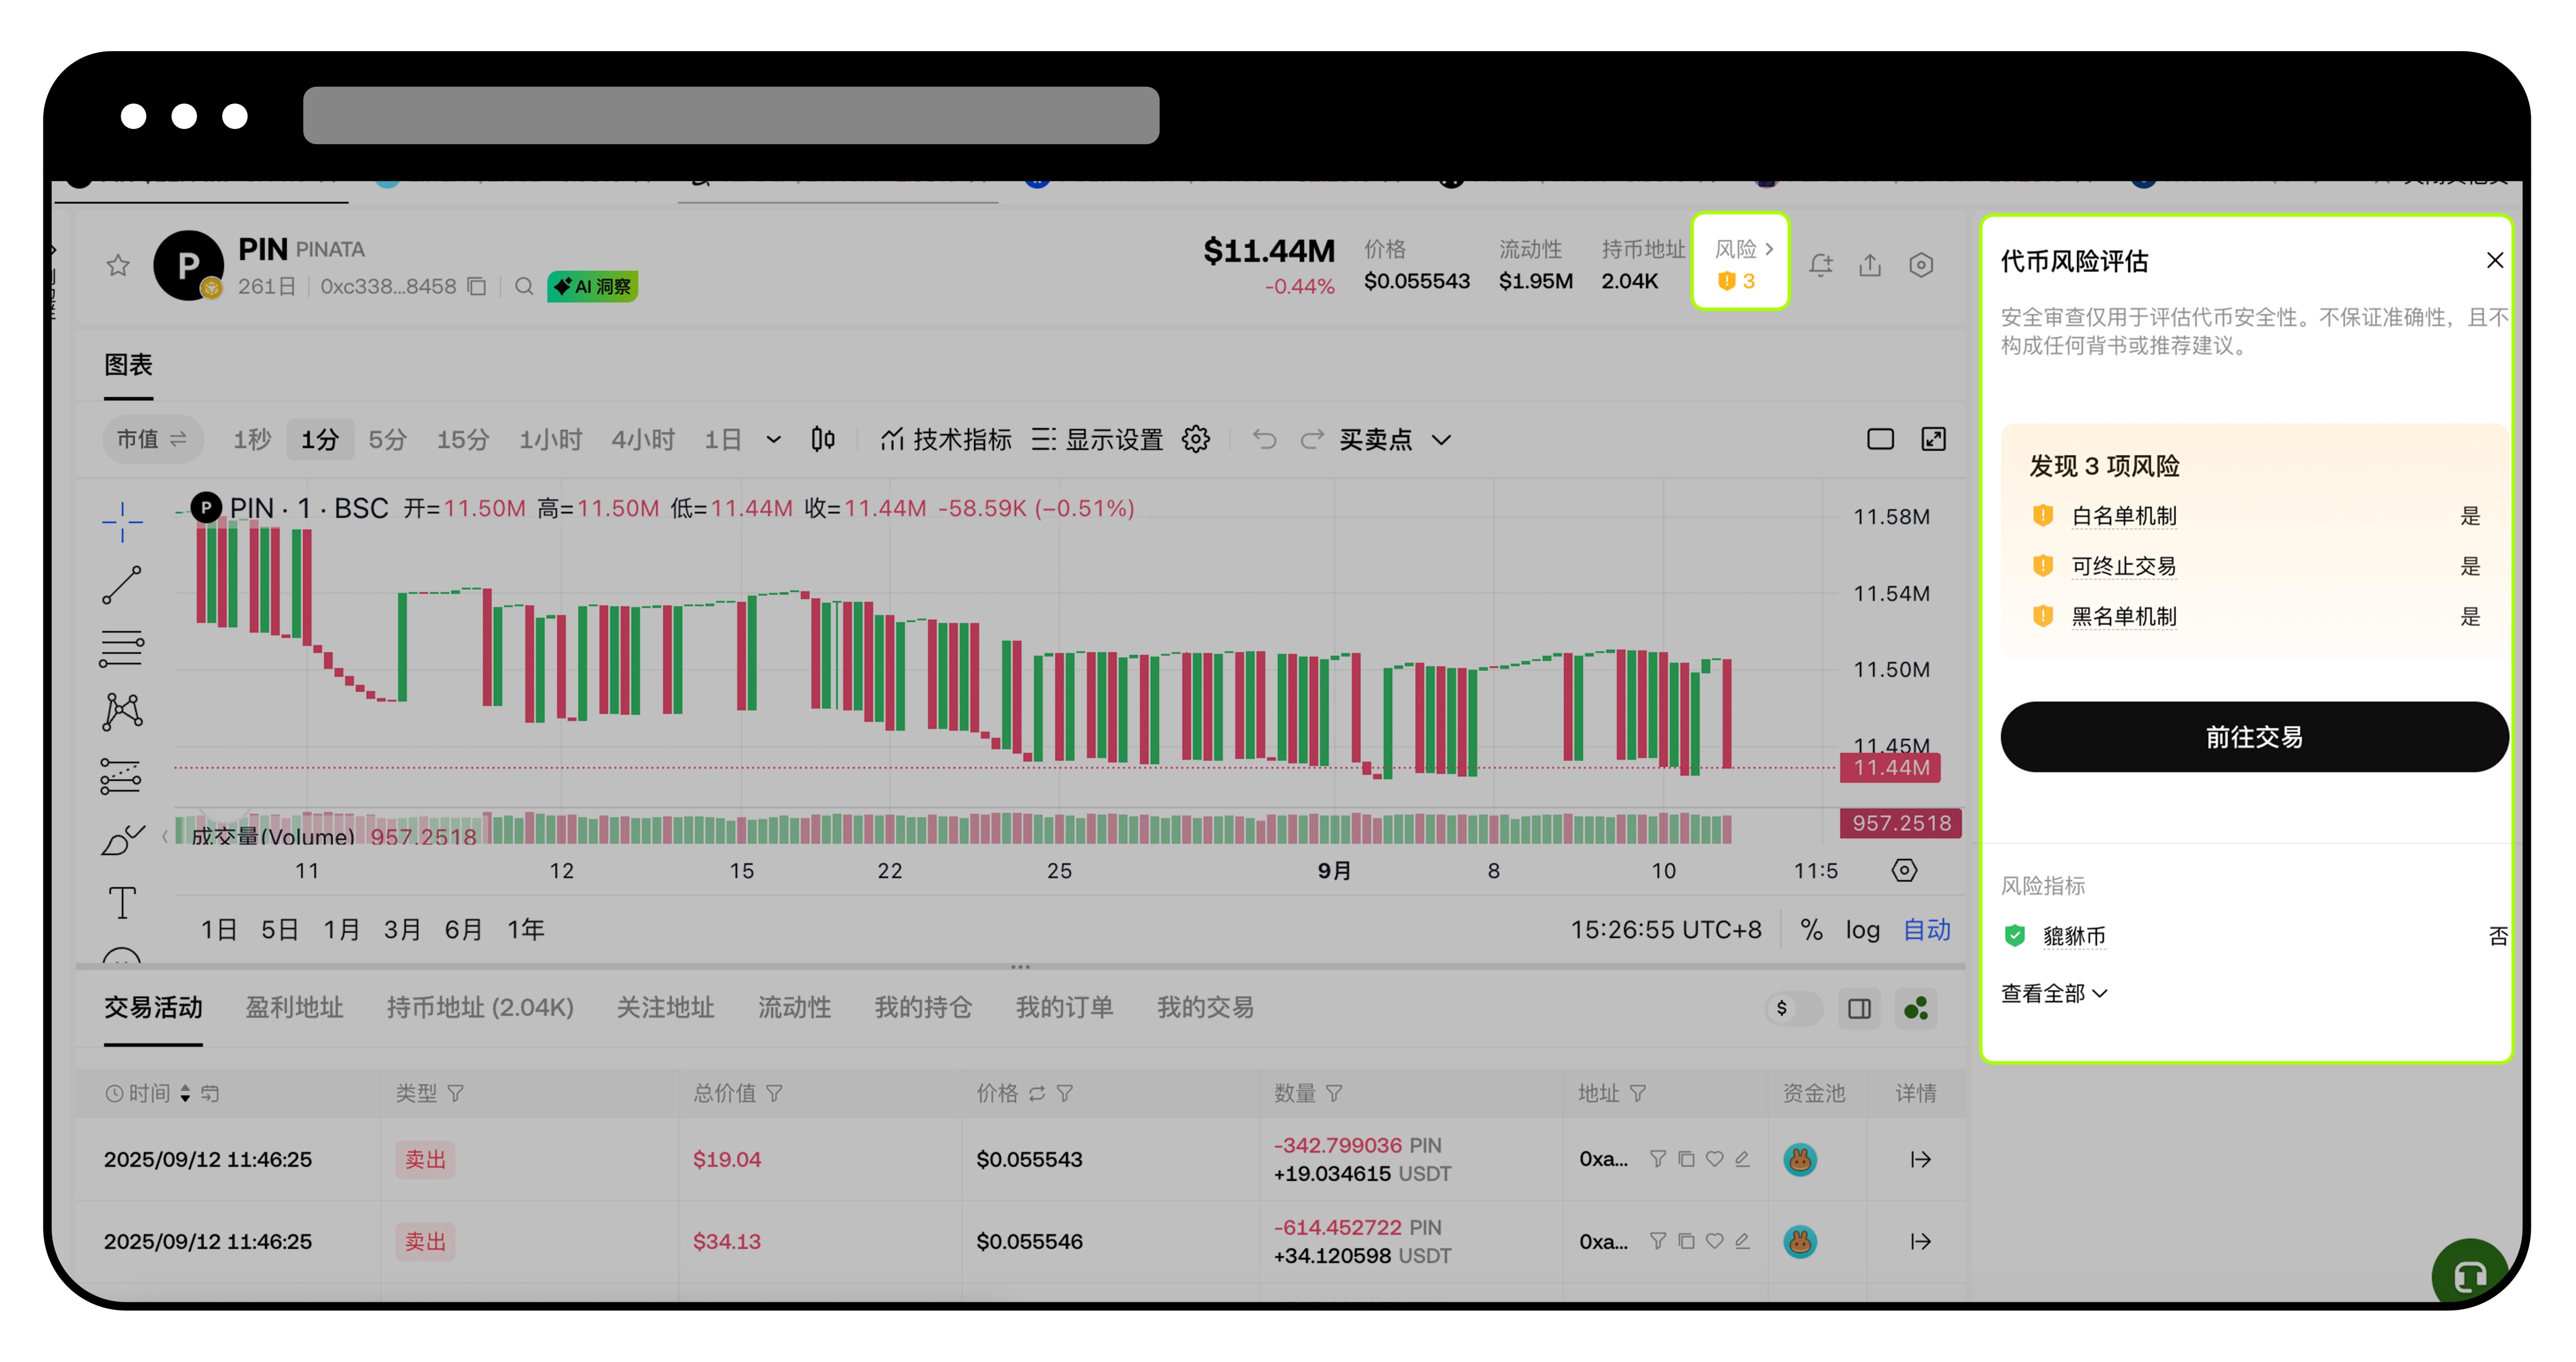Screen dimensions: 2576x1362
Task: Set a price alert bell
Action: coord(1821,265)
